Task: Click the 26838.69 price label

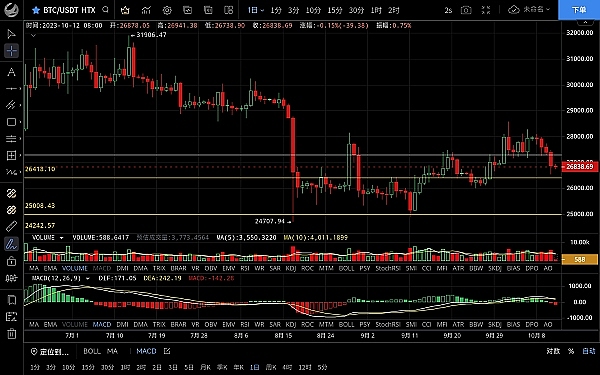Action: click(580, 167)
